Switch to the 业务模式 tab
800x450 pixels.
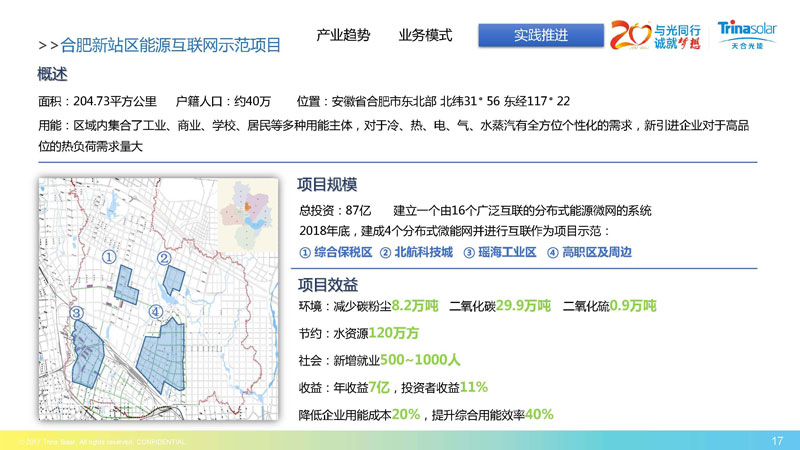coord(424,35)
